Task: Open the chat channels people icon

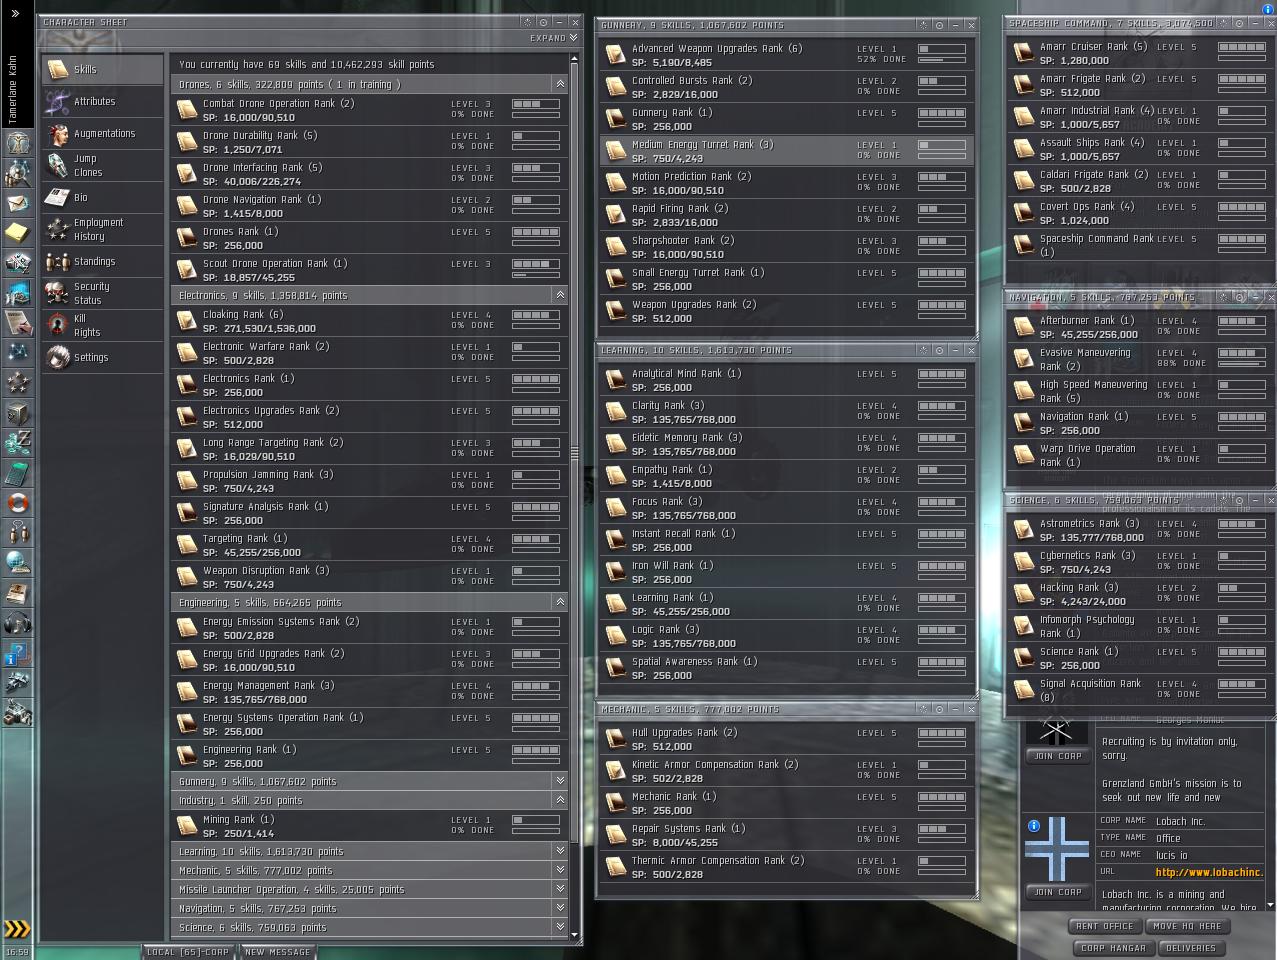Action: (x=17, y=533)
